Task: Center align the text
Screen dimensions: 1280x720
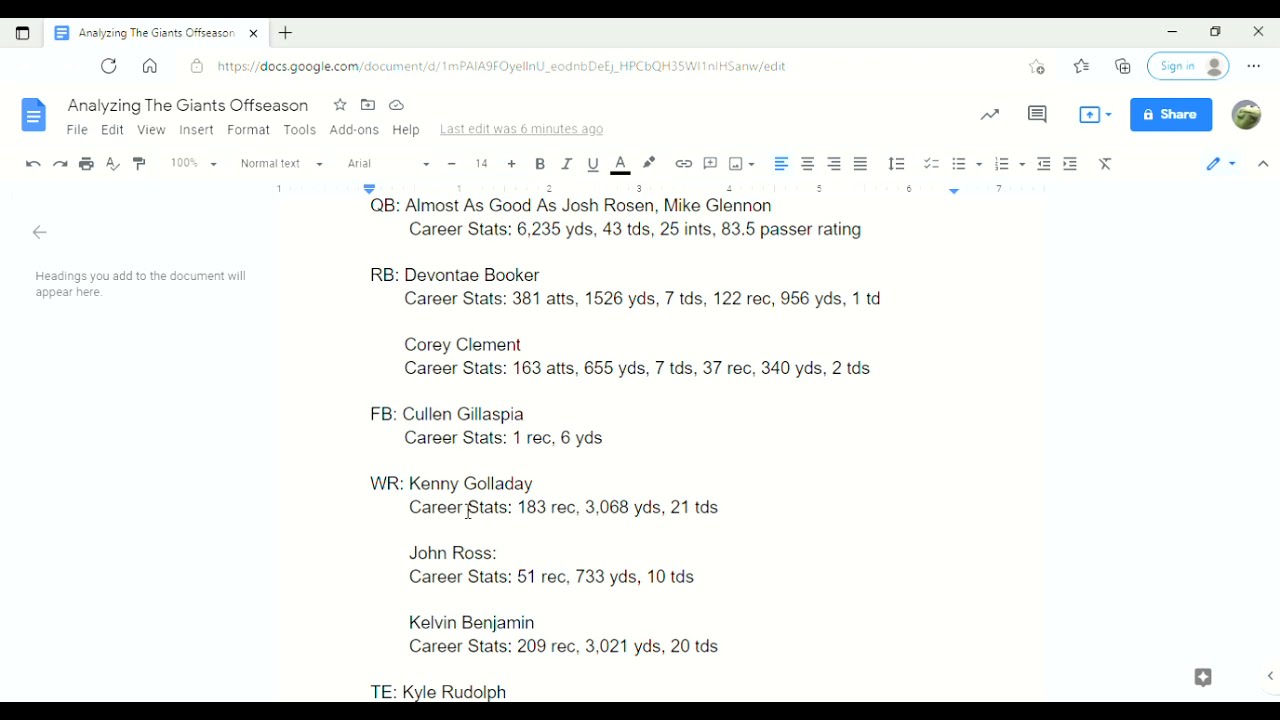Action: [808, 164]
